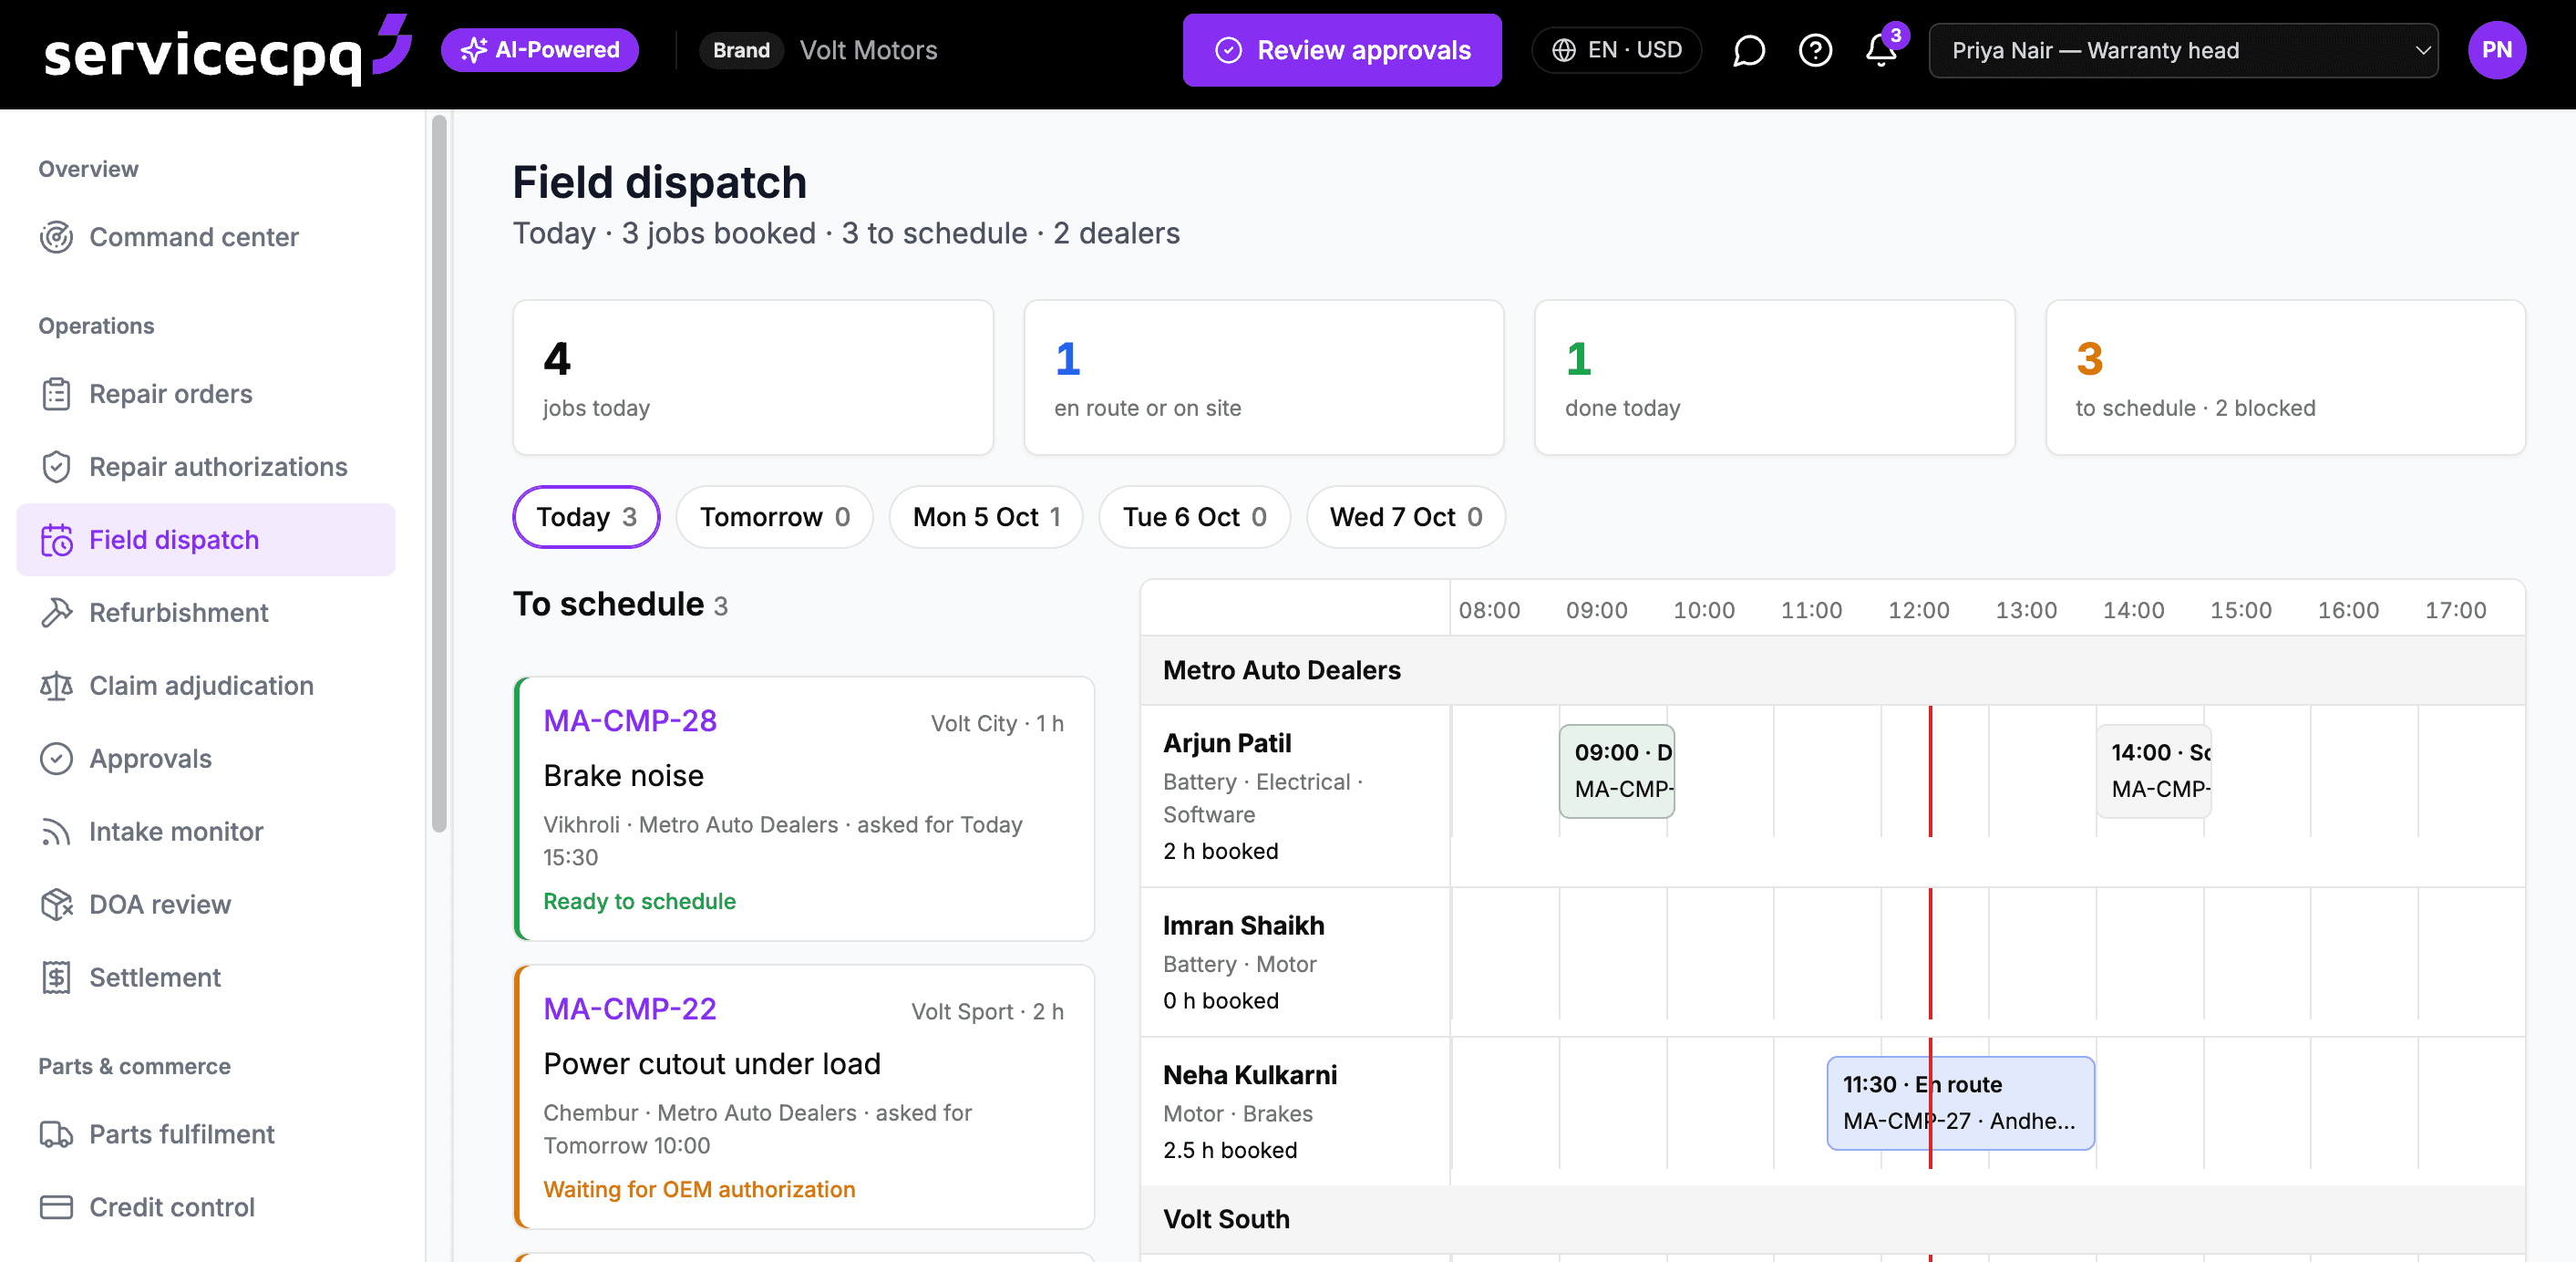This screenshot has width=2576, height=1262.
Task: Open the MA-CMP-28 job link
Action: [x=629, y=721]
